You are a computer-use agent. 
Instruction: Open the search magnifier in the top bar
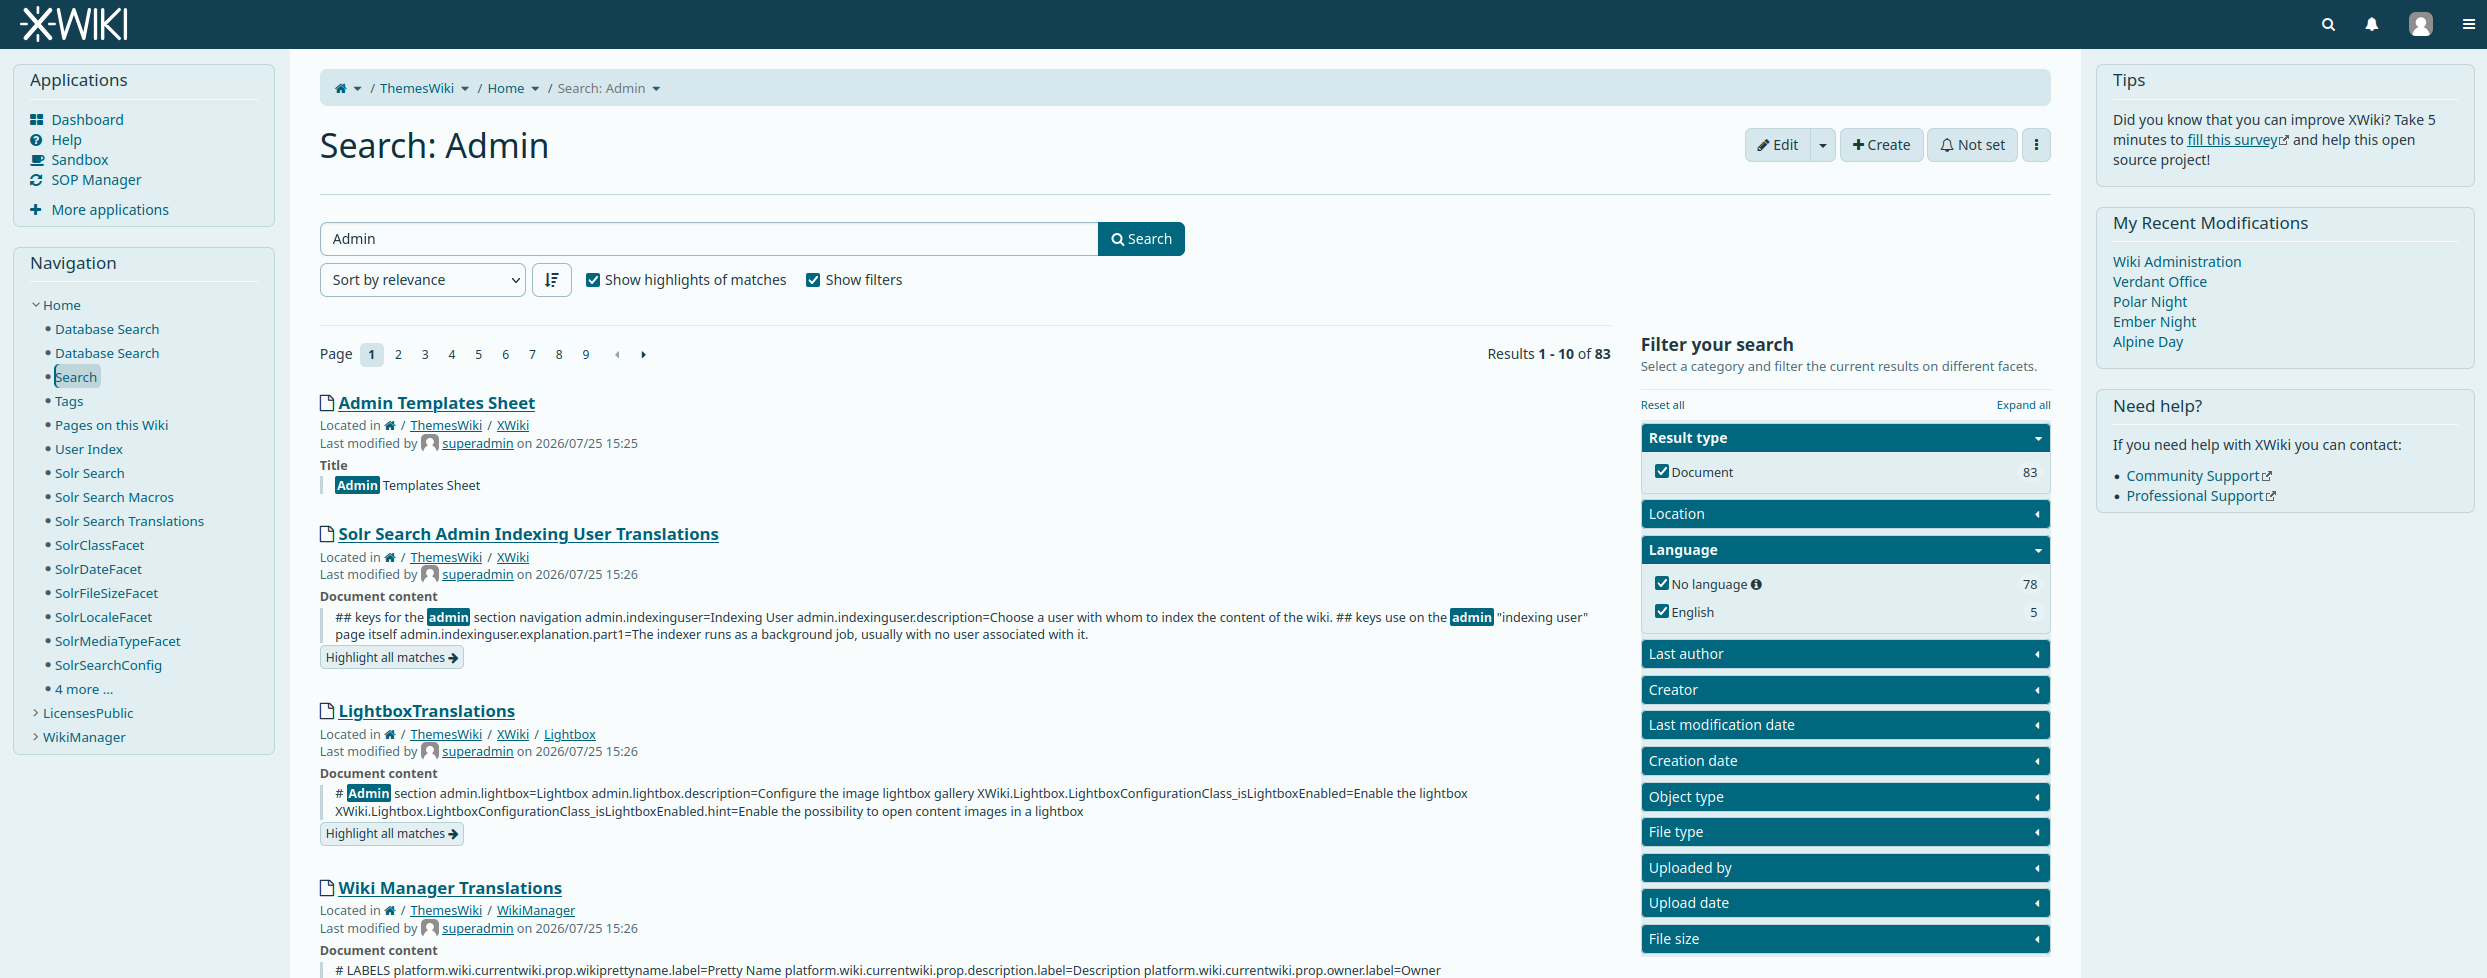(x=2328, y=24)
